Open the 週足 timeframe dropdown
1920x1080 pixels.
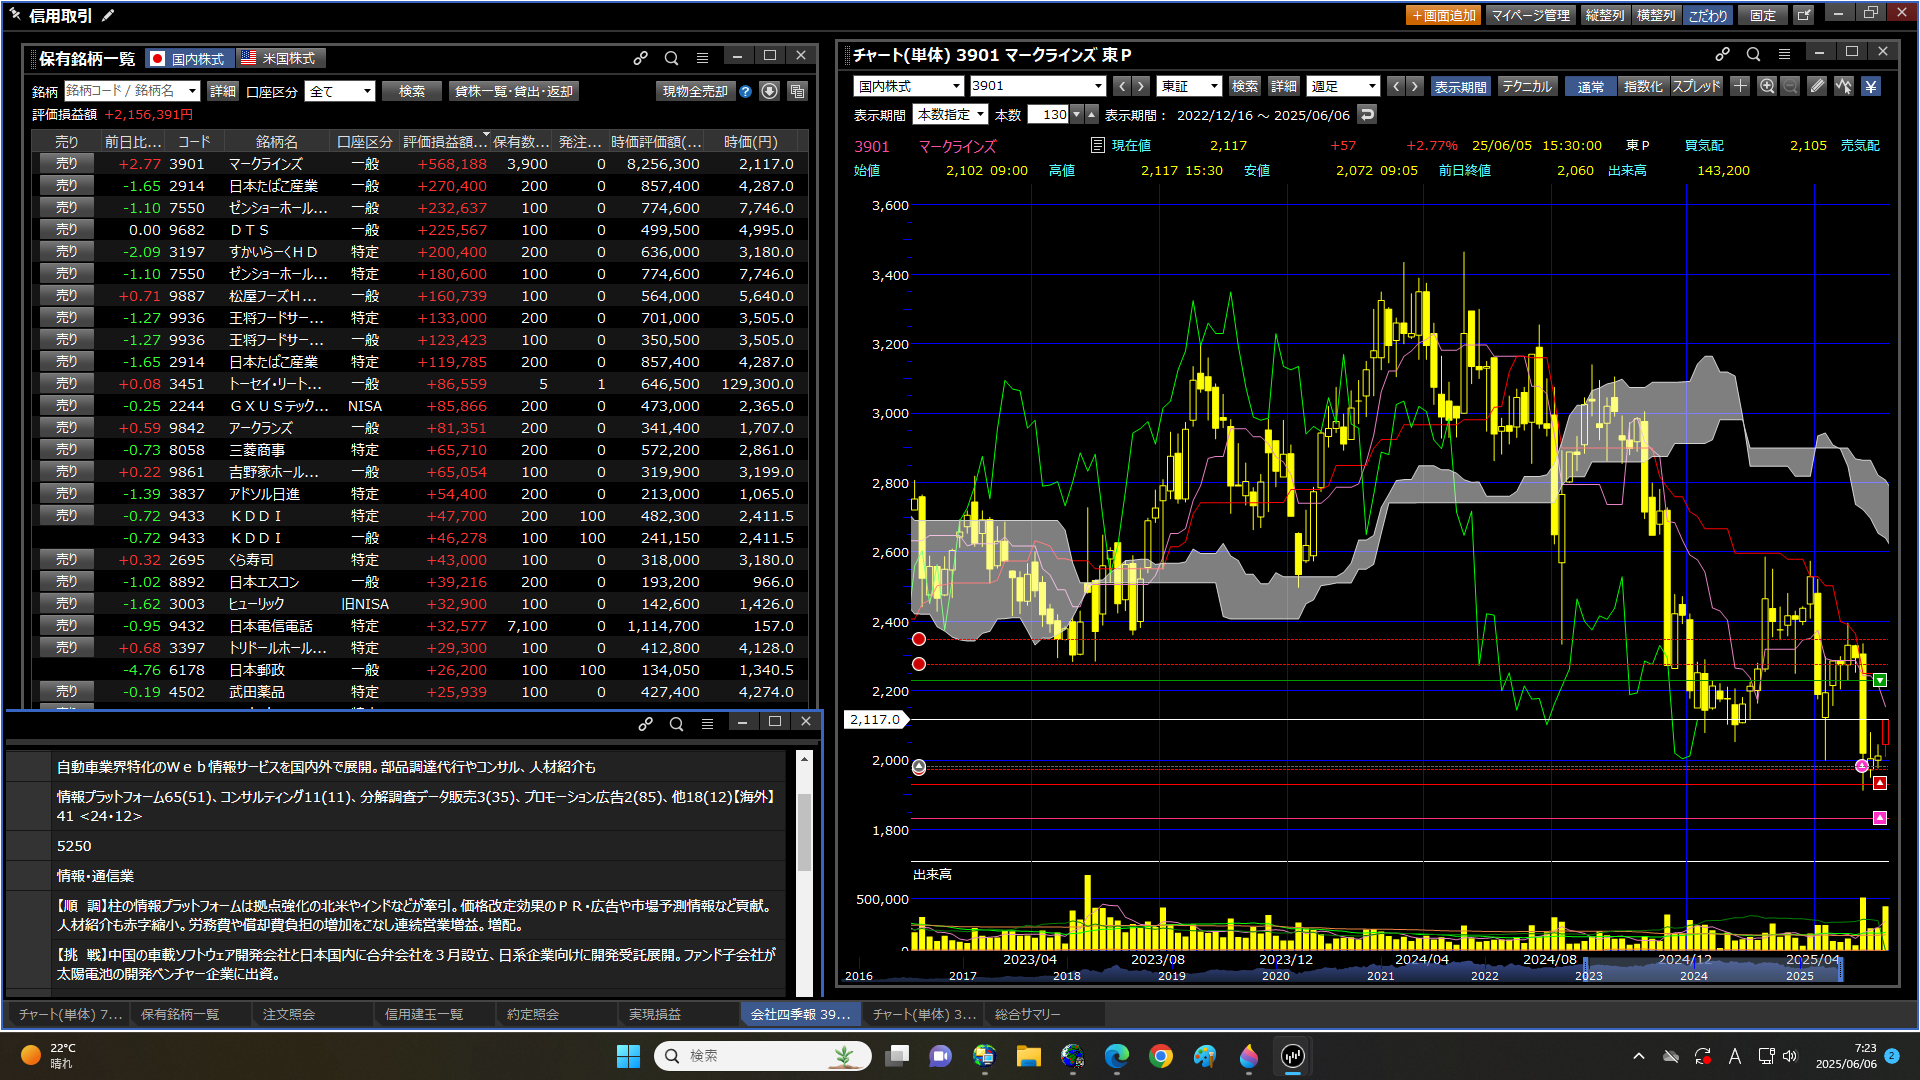[1344, 87]
